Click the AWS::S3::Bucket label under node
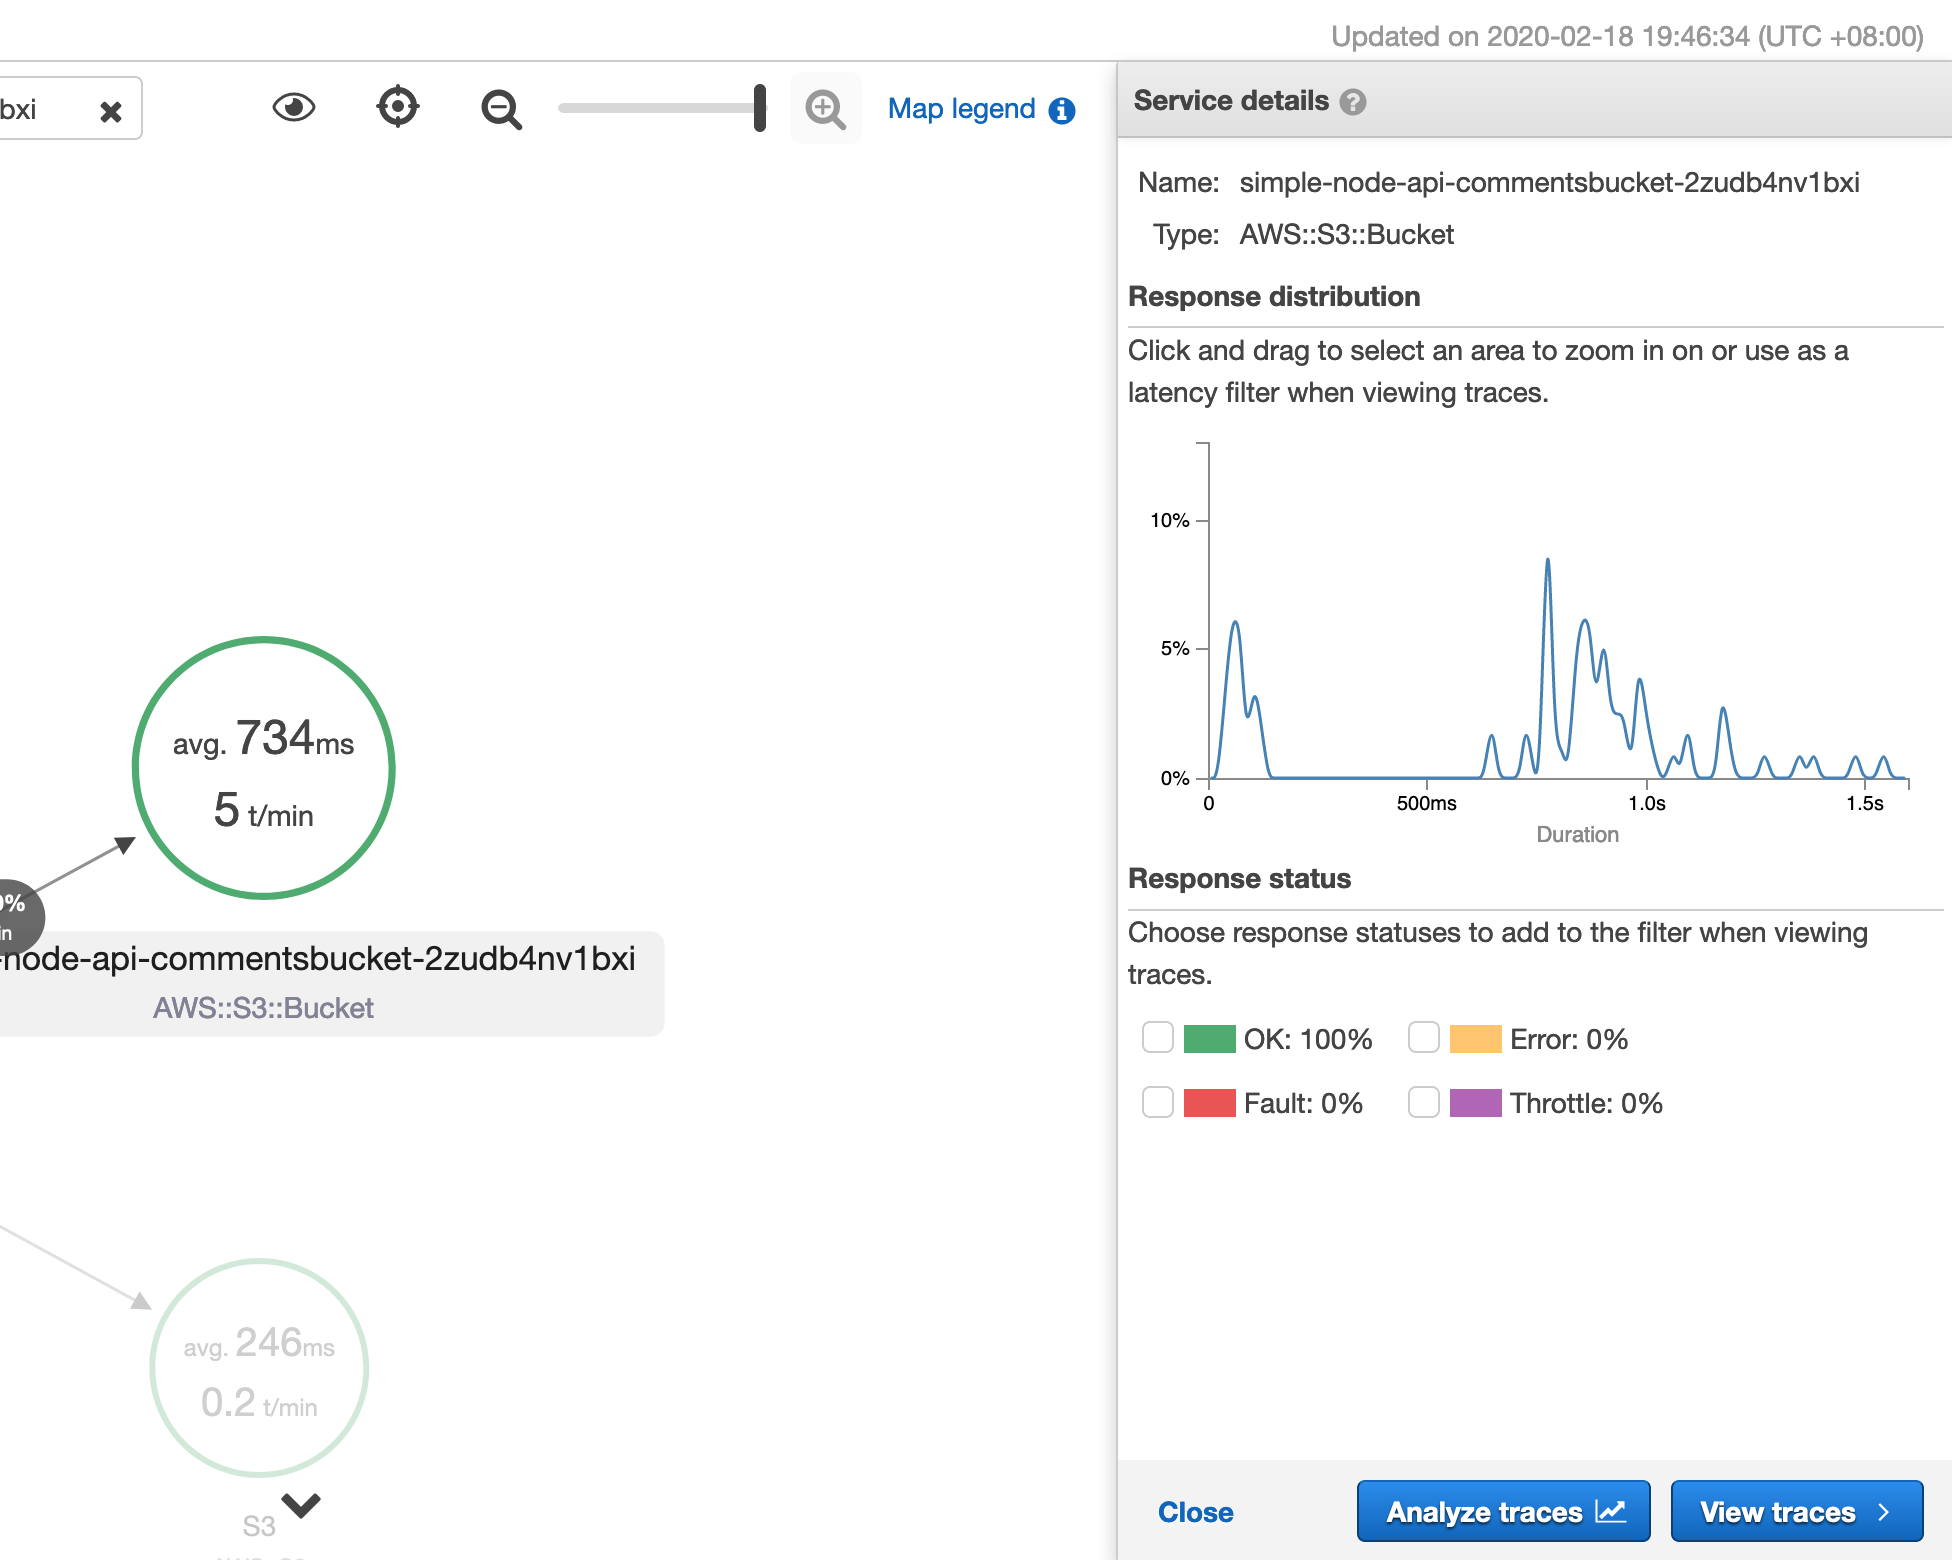The height and width of the screenshot is (1560, 1952). tap(263, 1008)
